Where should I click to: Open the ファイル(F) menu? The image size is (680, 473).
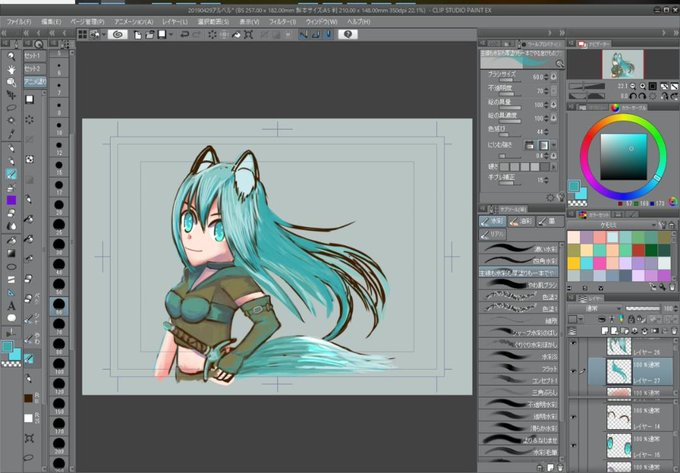click(19, 22)
